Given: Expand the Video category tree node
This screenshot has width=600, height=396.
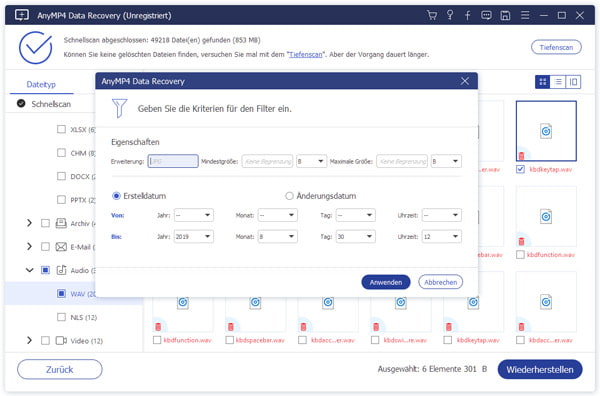Looking at the screenshot, I should (29, 340).
